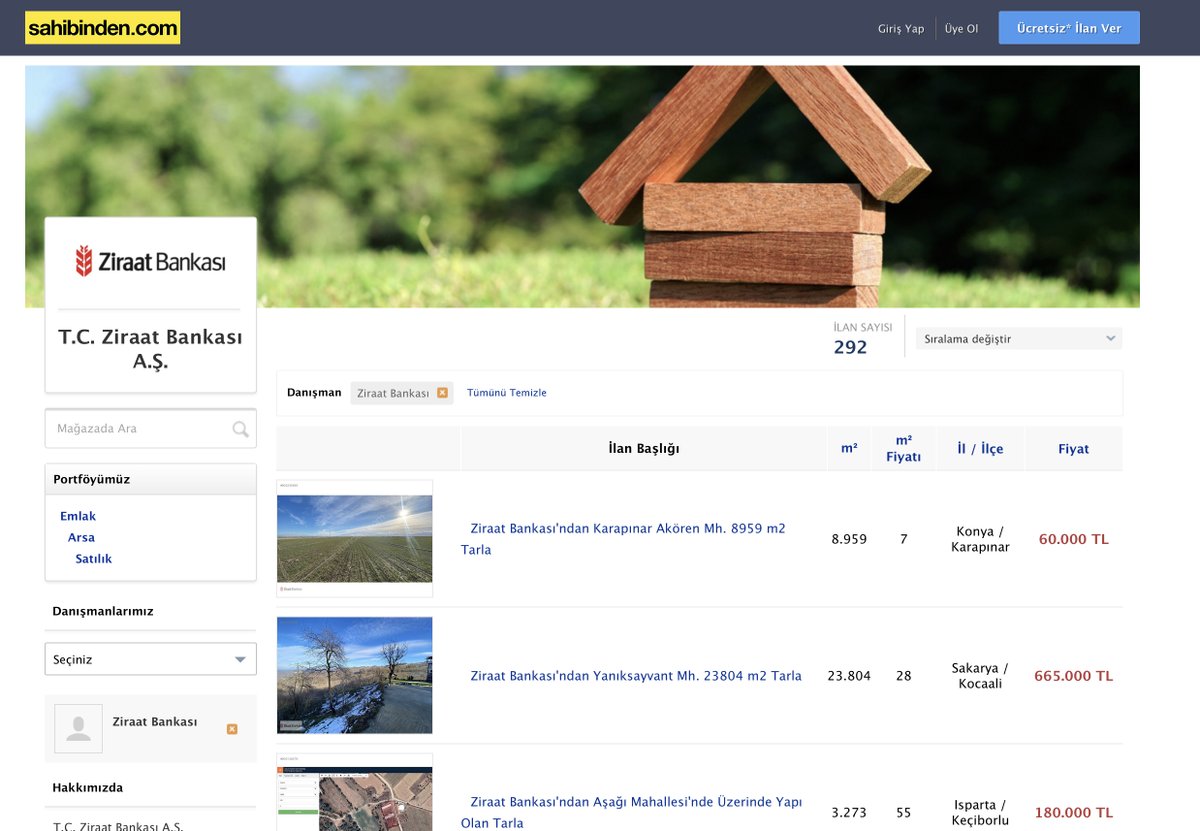Screen dimensions: 1200x831
Task: Sort by the İl / İlçe column header
Action: pyautogui.click(x=980, y=448)
